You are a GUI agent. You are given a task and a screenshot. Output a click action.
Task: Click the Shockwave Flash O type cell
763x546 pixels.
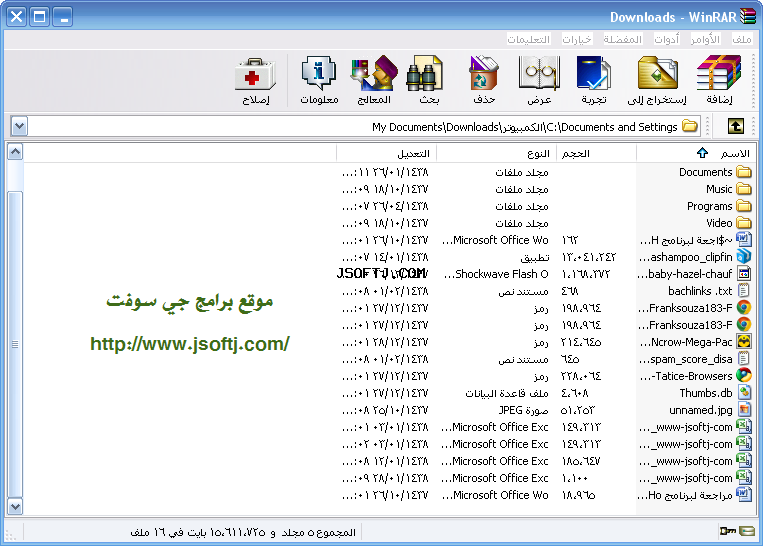tap(496, 274)
